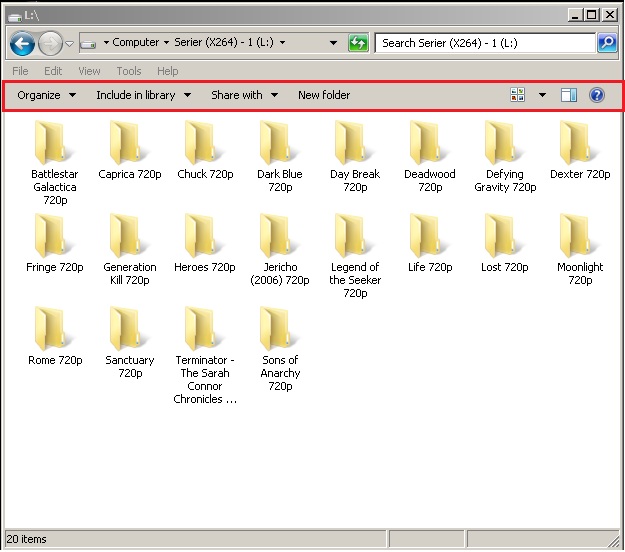Click the 20 items status bar text

(26, 539)
